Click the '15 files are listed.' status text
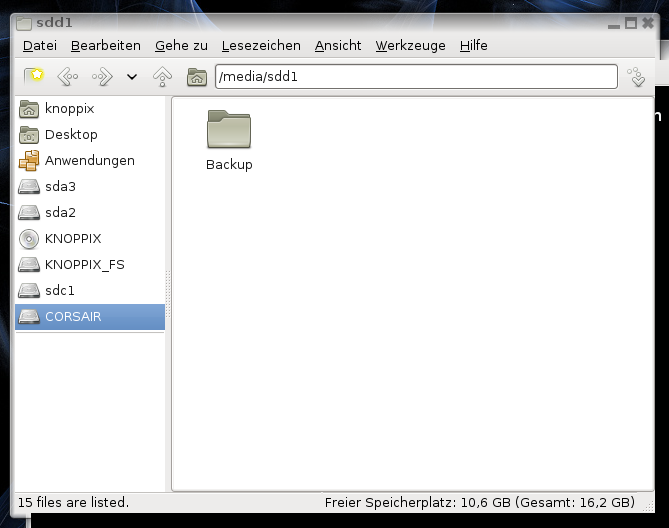This screenshot has width=669, height=528. 73,502
